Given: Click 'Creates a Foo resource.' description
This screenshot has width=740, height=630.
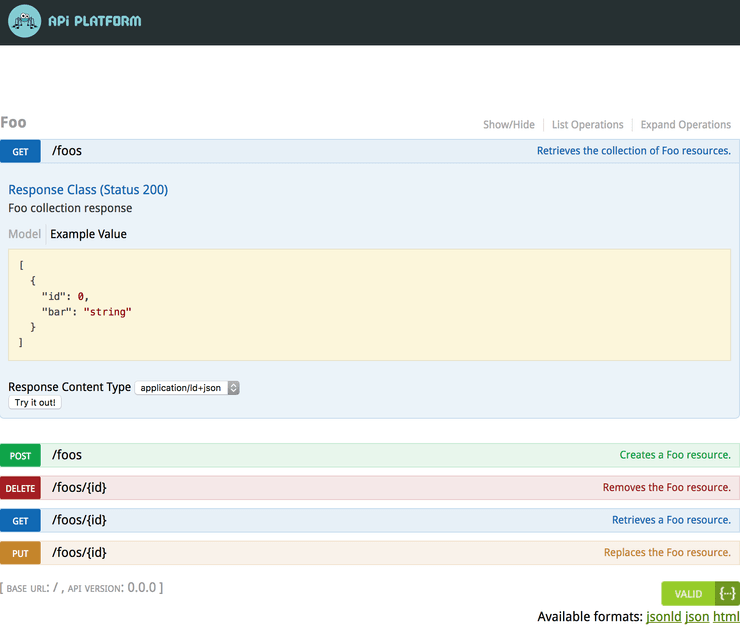Looking at the screenshot, I should click(x=675, y=455).
